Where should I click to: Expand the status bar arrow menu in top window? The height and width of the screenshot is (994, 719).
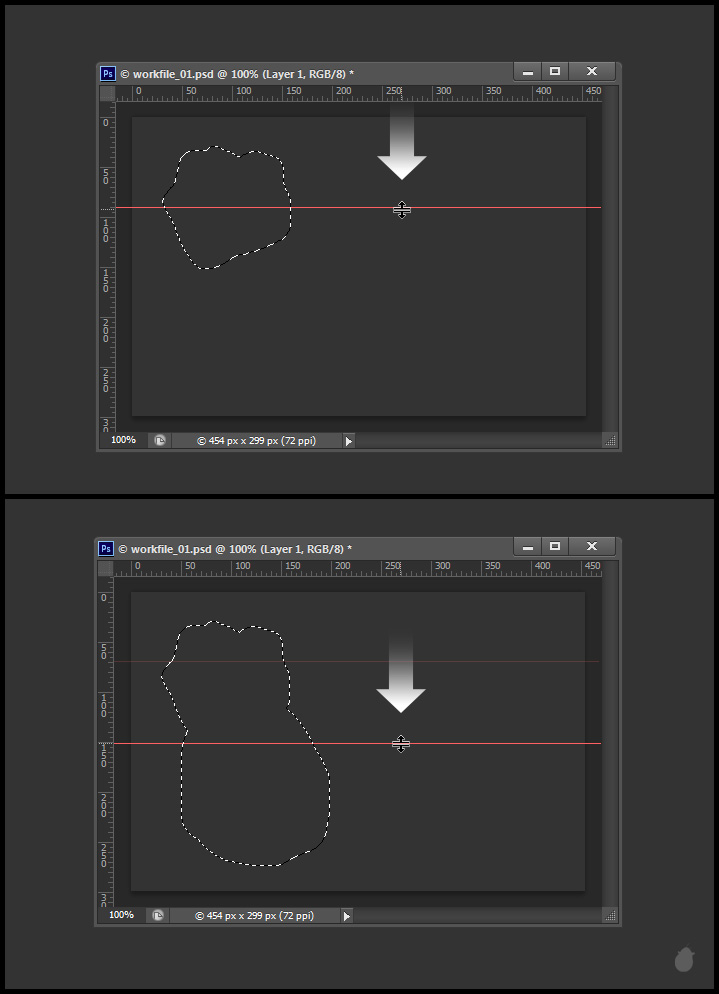(348, 440)
